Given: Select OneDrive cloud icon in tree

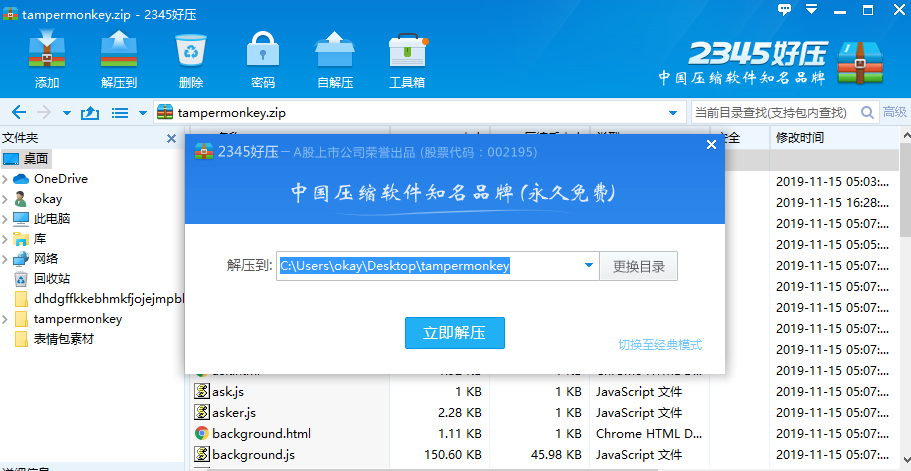Looking at the screenshot, I should coord(21,179).
